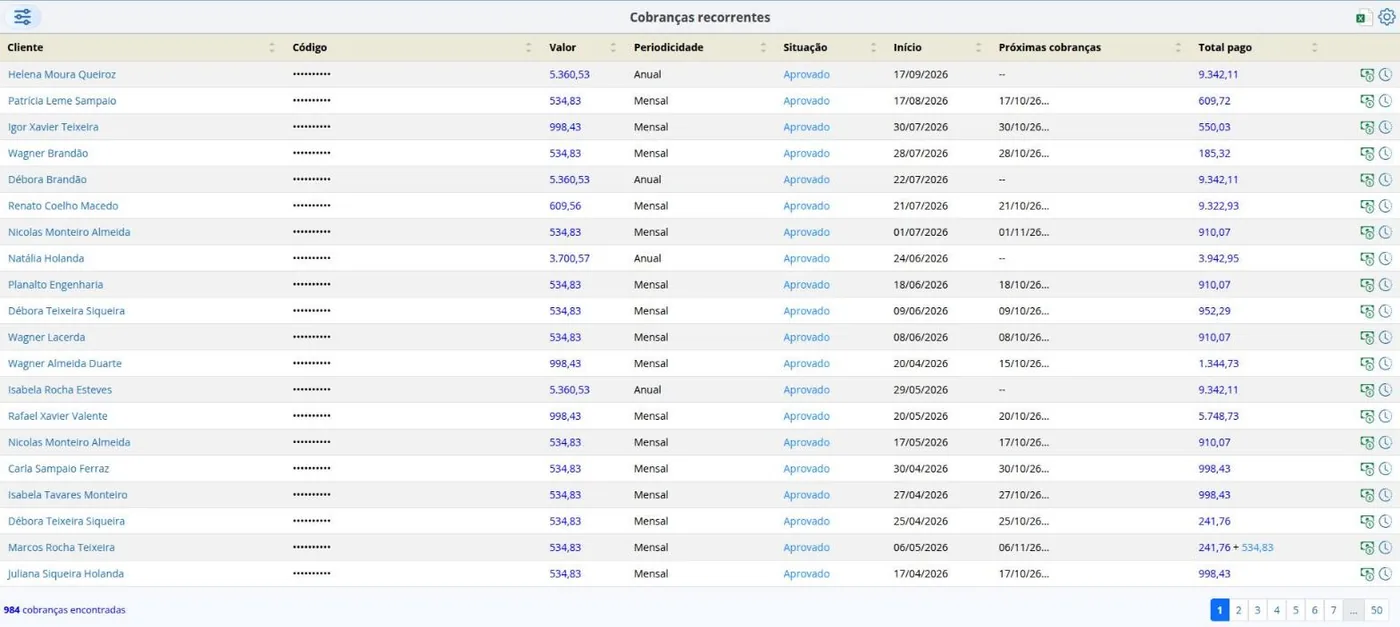The image size is (1400, 627).
Task: Show clock history for Igor Xavier Teixeira
Action: (1385, 127)
